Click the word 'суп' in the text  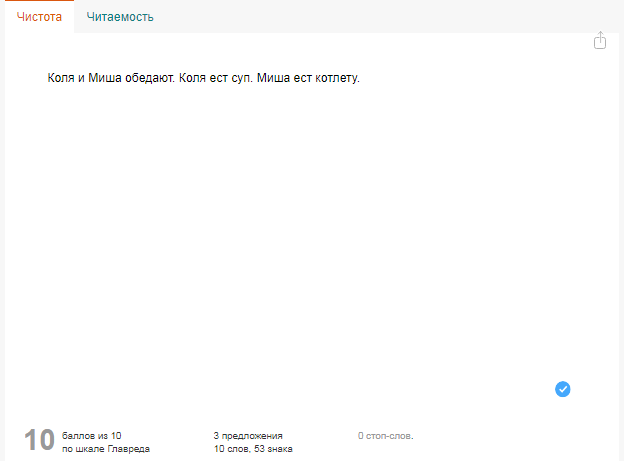(x=239, y=78)
